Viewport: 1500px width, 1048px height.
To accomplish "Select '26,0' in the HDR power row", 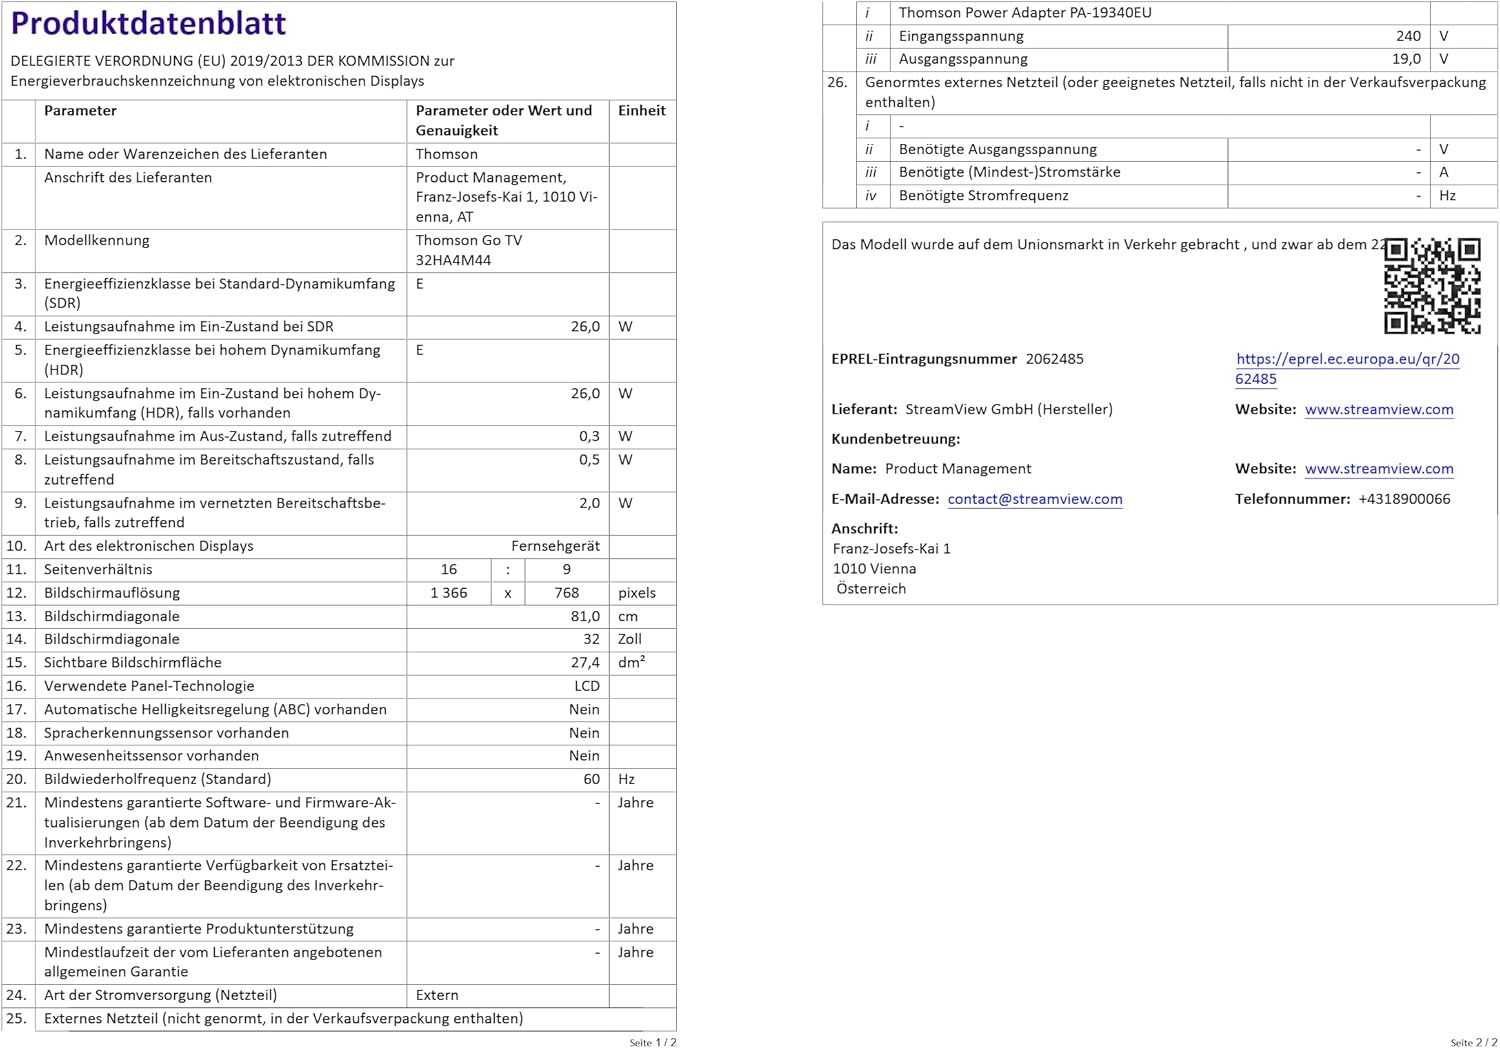I will pyautogui.click(x=585, y=394).
